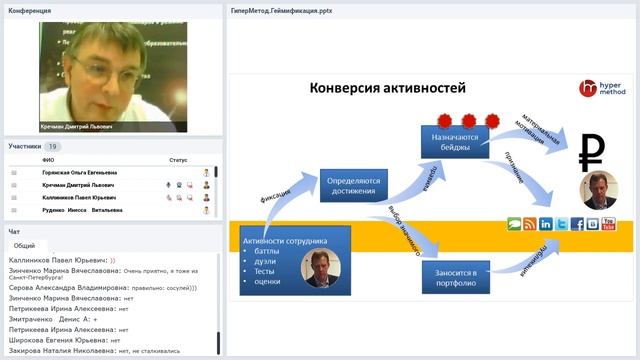Click the Участники panel header
This screenshot has width=640, height=360.
(24, 146)
